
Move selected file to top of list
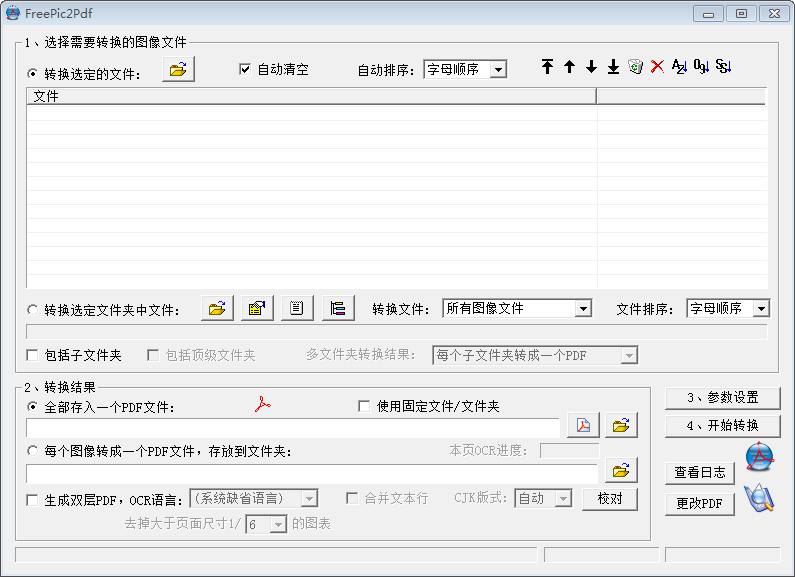tap(547, 67)
